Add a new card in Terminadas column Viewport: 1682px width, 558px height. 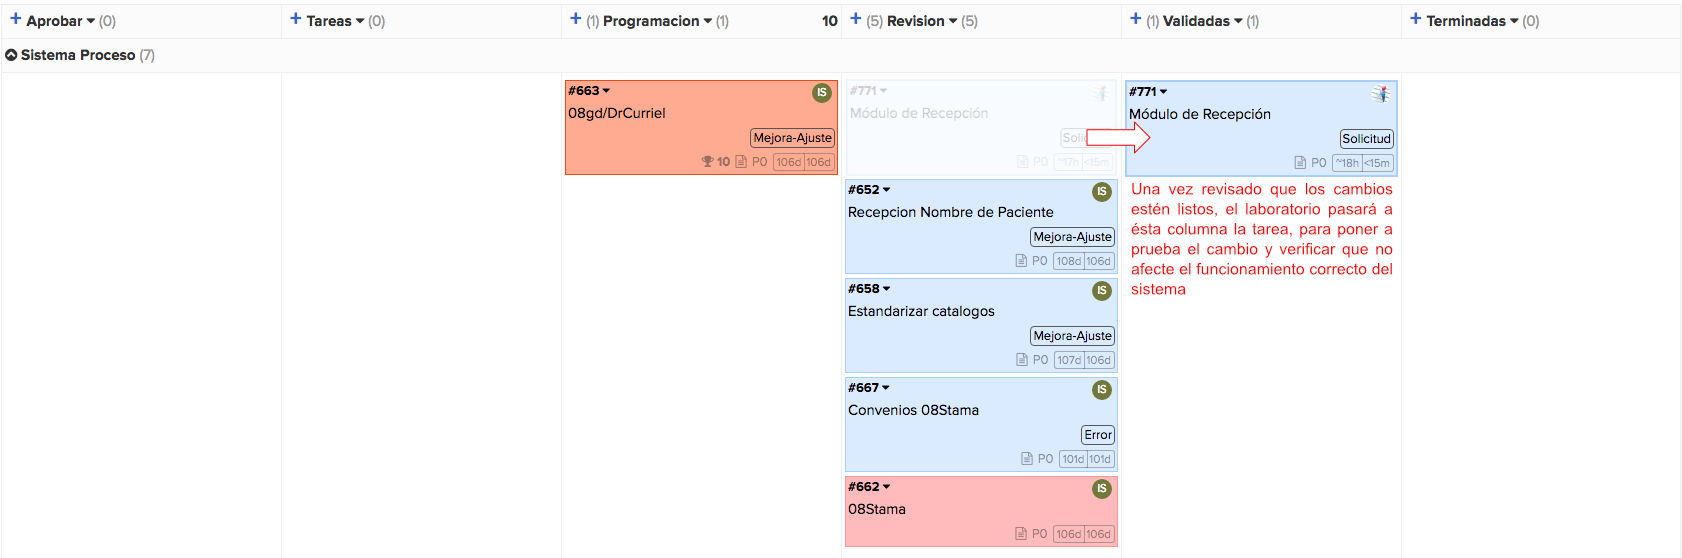tap(1415, 19)
